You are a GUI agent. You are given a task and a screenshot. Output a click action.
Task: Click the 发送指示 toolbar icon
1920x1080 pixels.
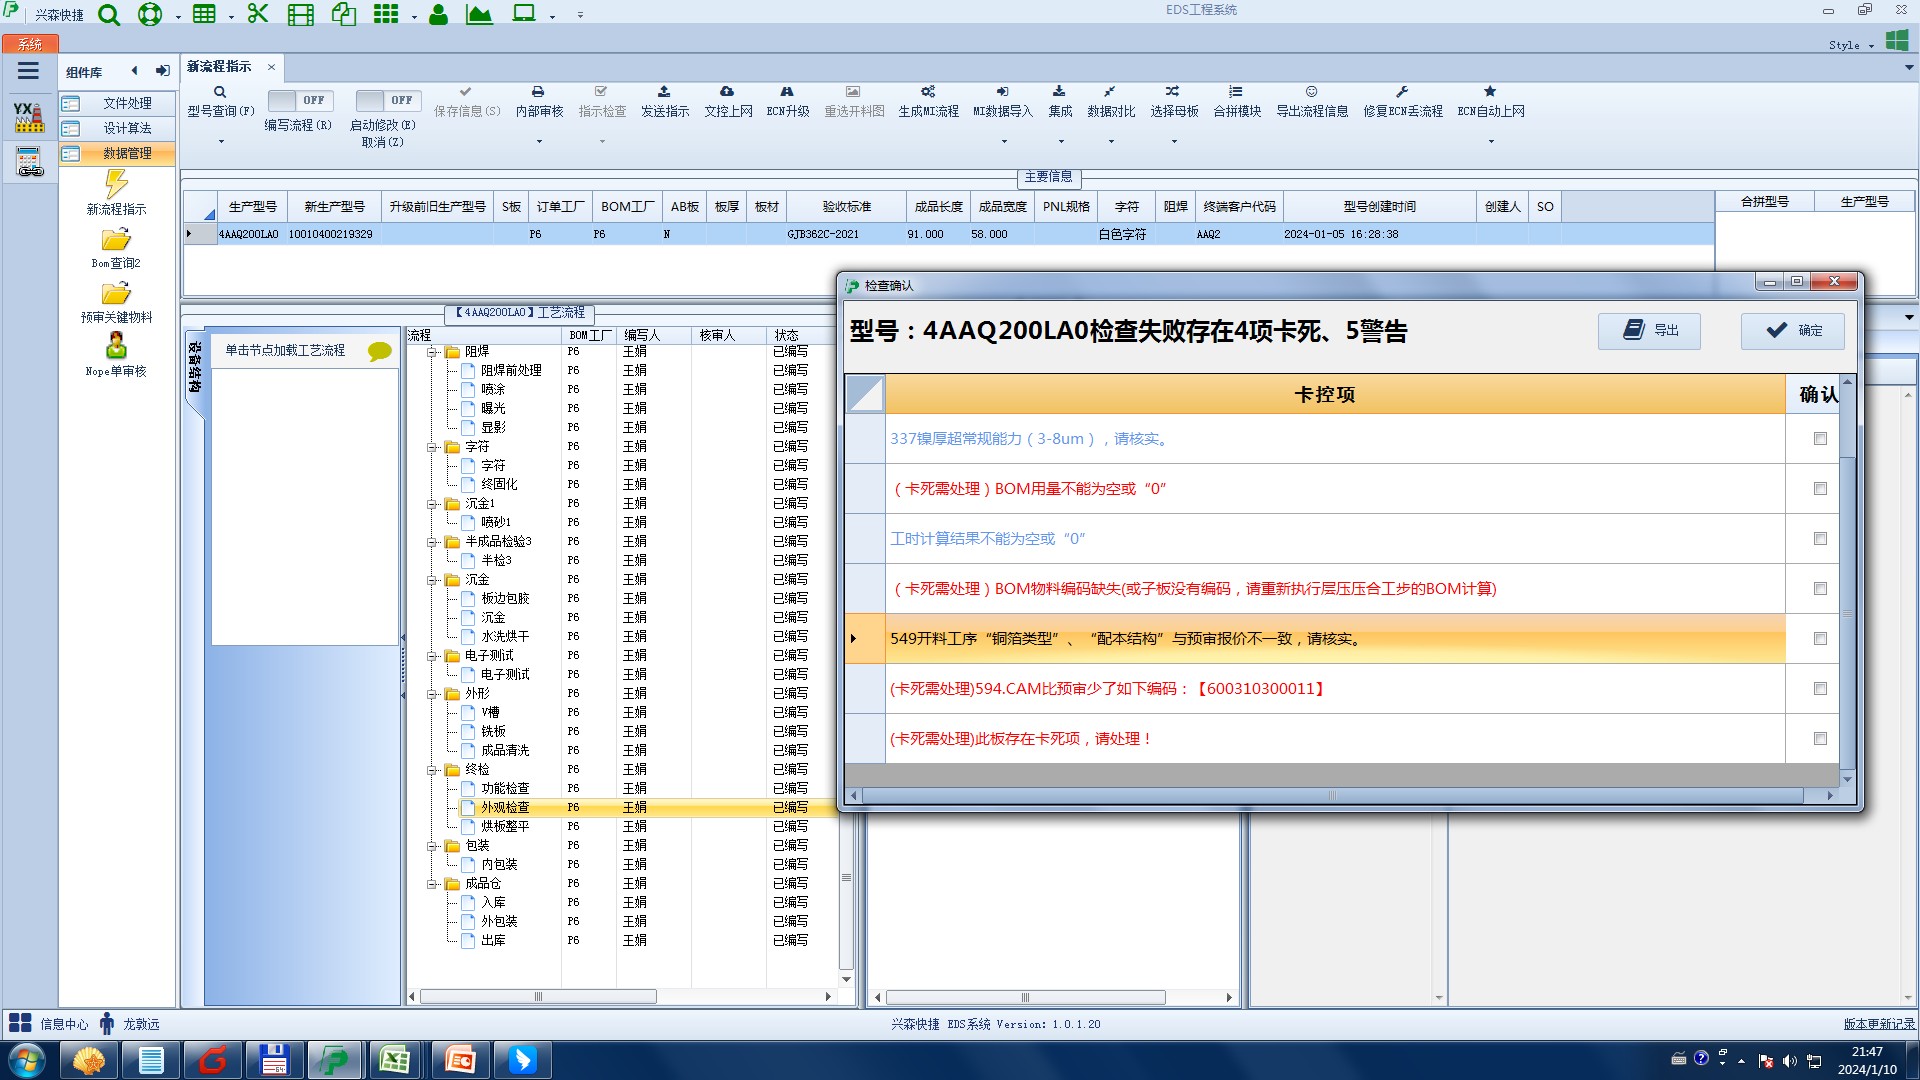pyautogui.click(x=664, y=92)
